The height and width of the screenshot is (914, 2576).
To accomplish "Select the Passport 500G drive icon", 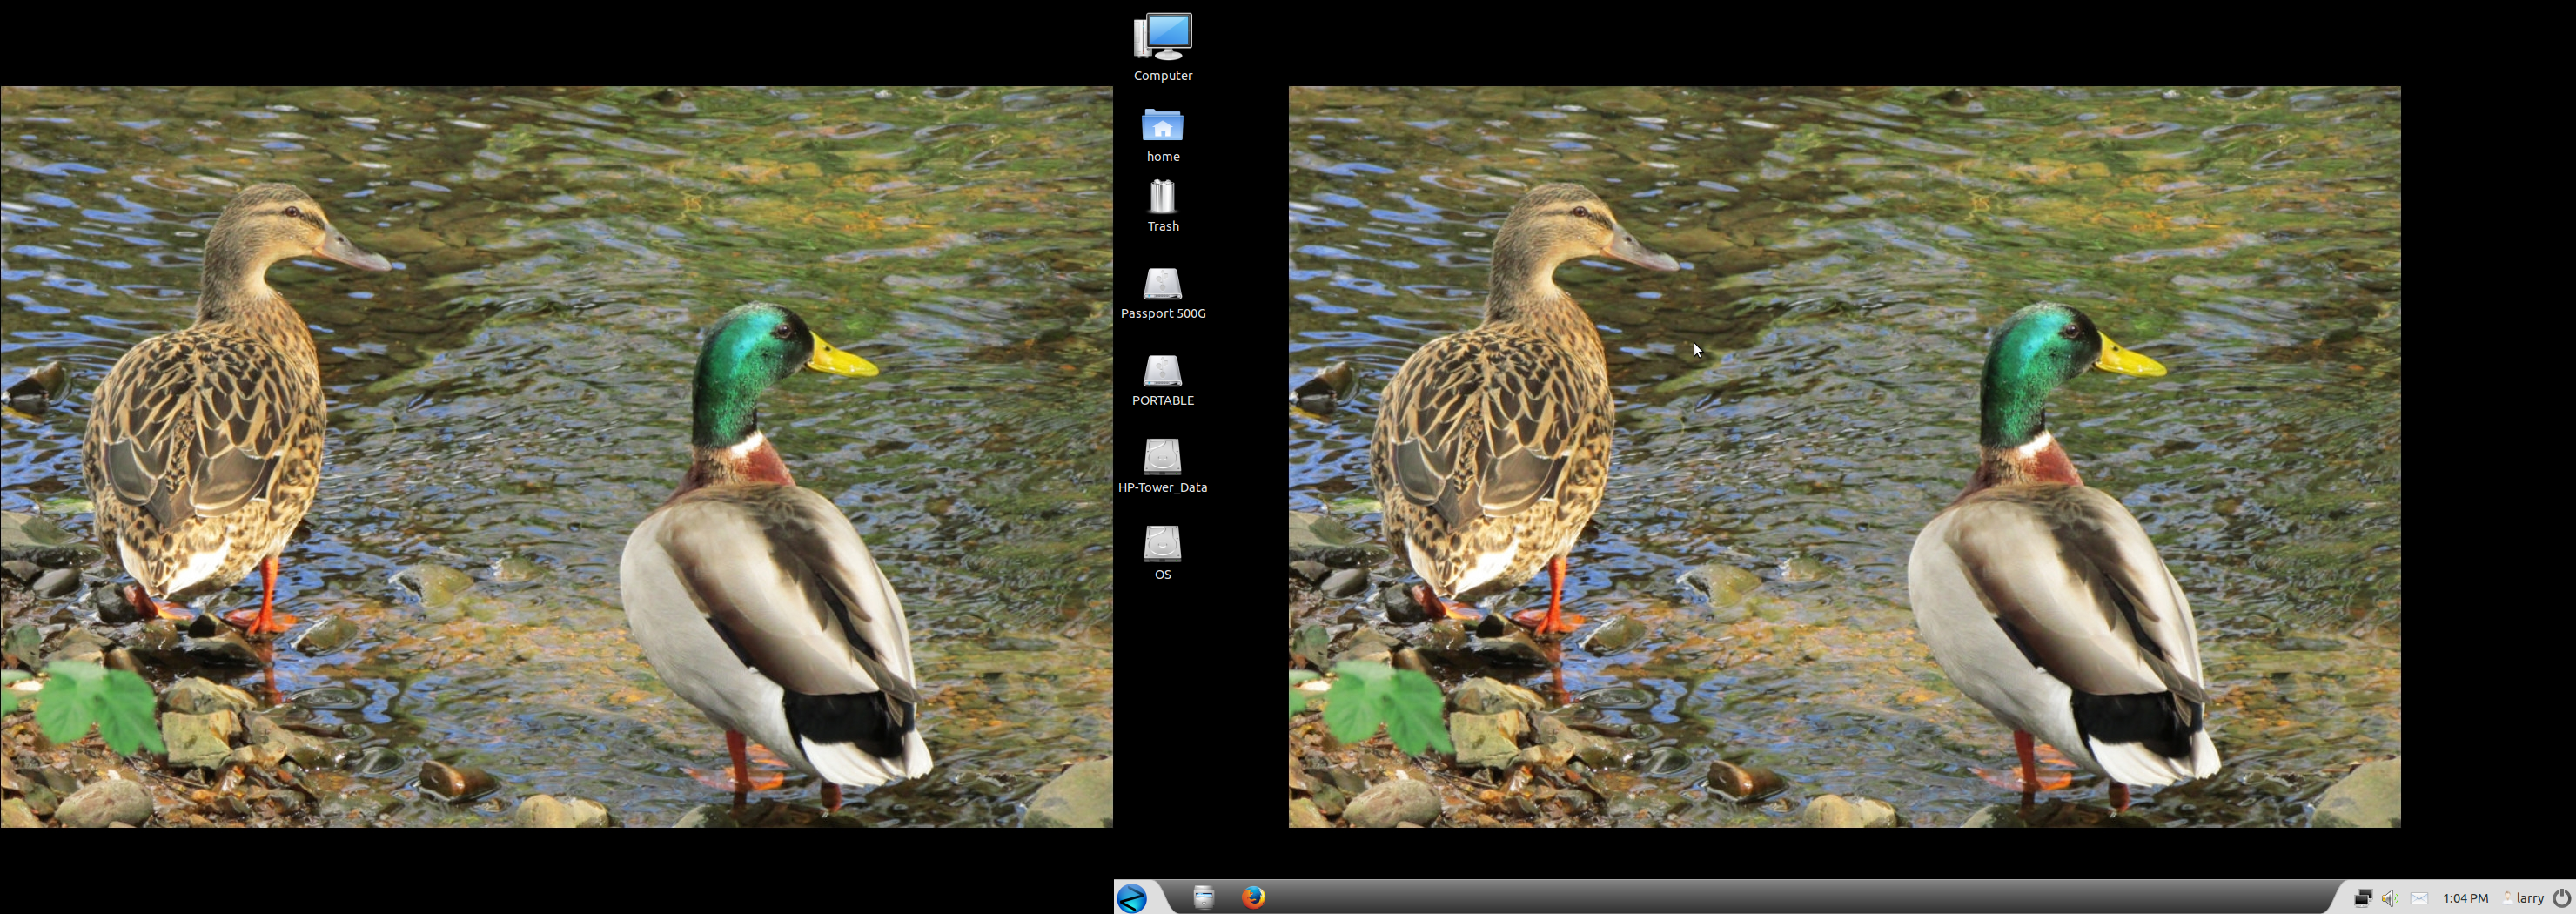I will [1162, 284].
